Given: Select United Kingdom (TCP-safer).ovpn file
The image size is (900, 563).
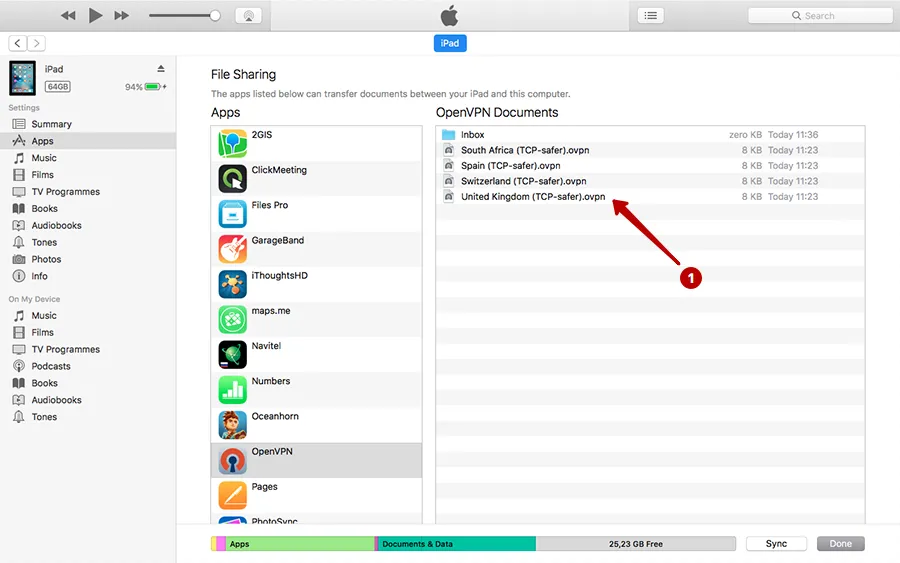Looking at the screenshot, I should coord(650,196).
